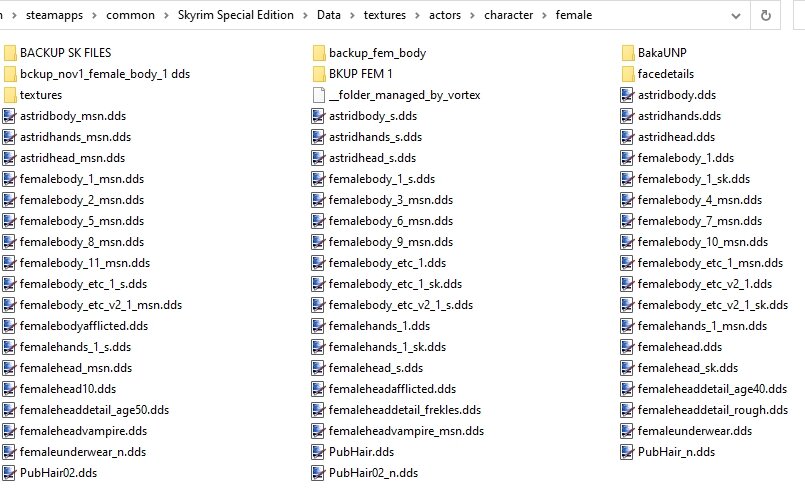Viewport: 805px width, 491px height.
Task: Navigate to character breadcrumb segment
Action: coord(508,15)
